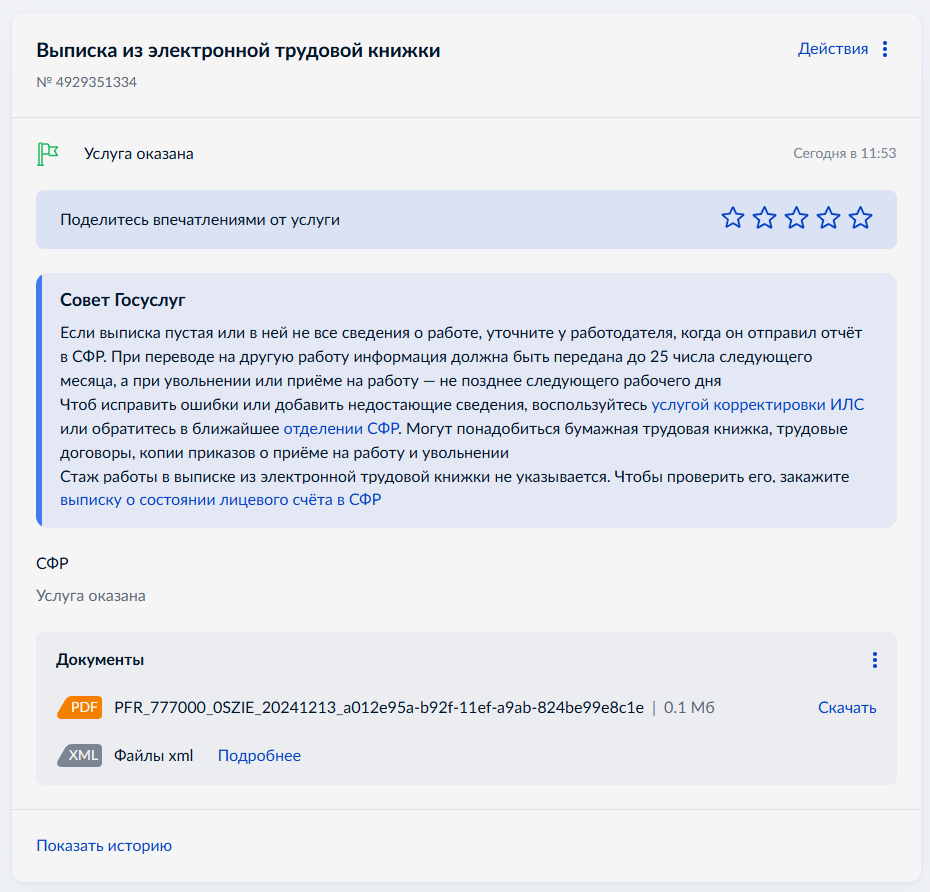Expand Показать историю
Screen dimensions: 930x892
click(104, 846)
